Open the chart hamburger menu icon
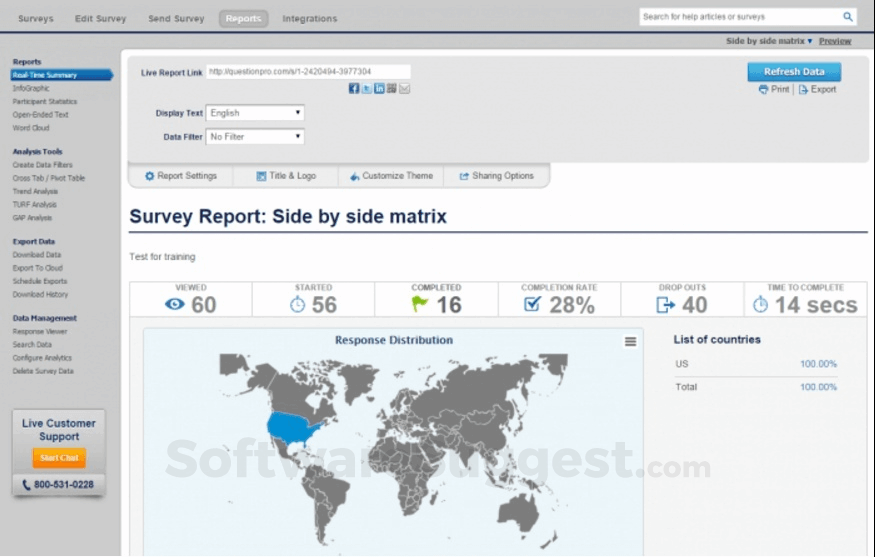 pos(630,342)
